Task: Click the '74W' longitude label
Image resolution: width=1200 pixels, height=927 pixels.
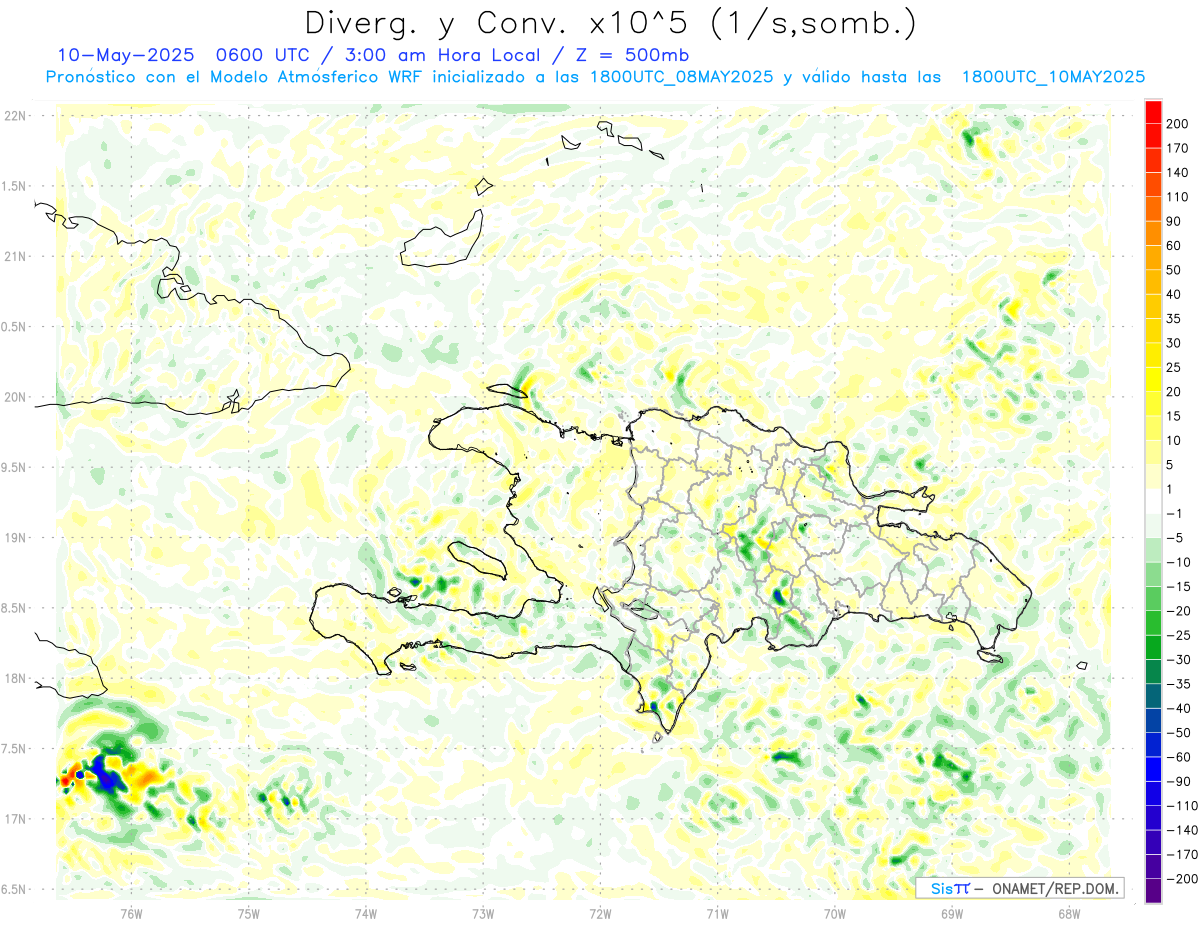Action: pos(365,913)
